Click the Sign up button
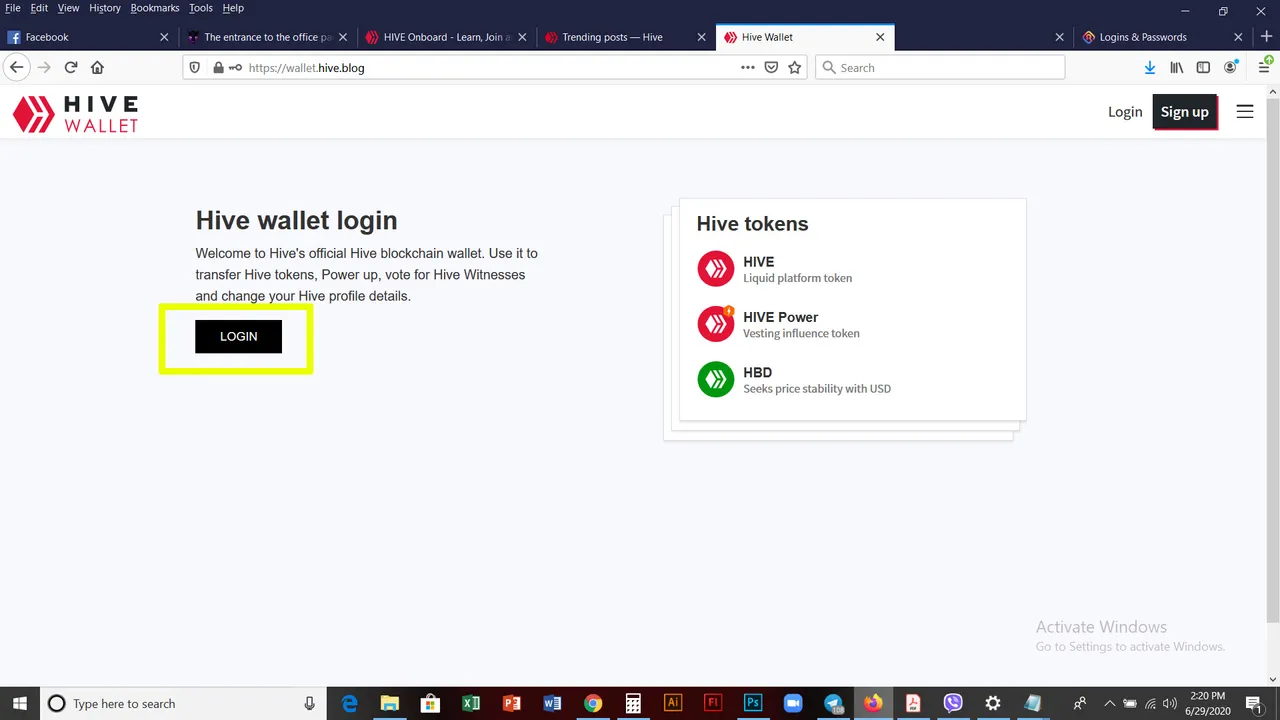Viewport: 1280px width, 720px height. point(1185,112)
